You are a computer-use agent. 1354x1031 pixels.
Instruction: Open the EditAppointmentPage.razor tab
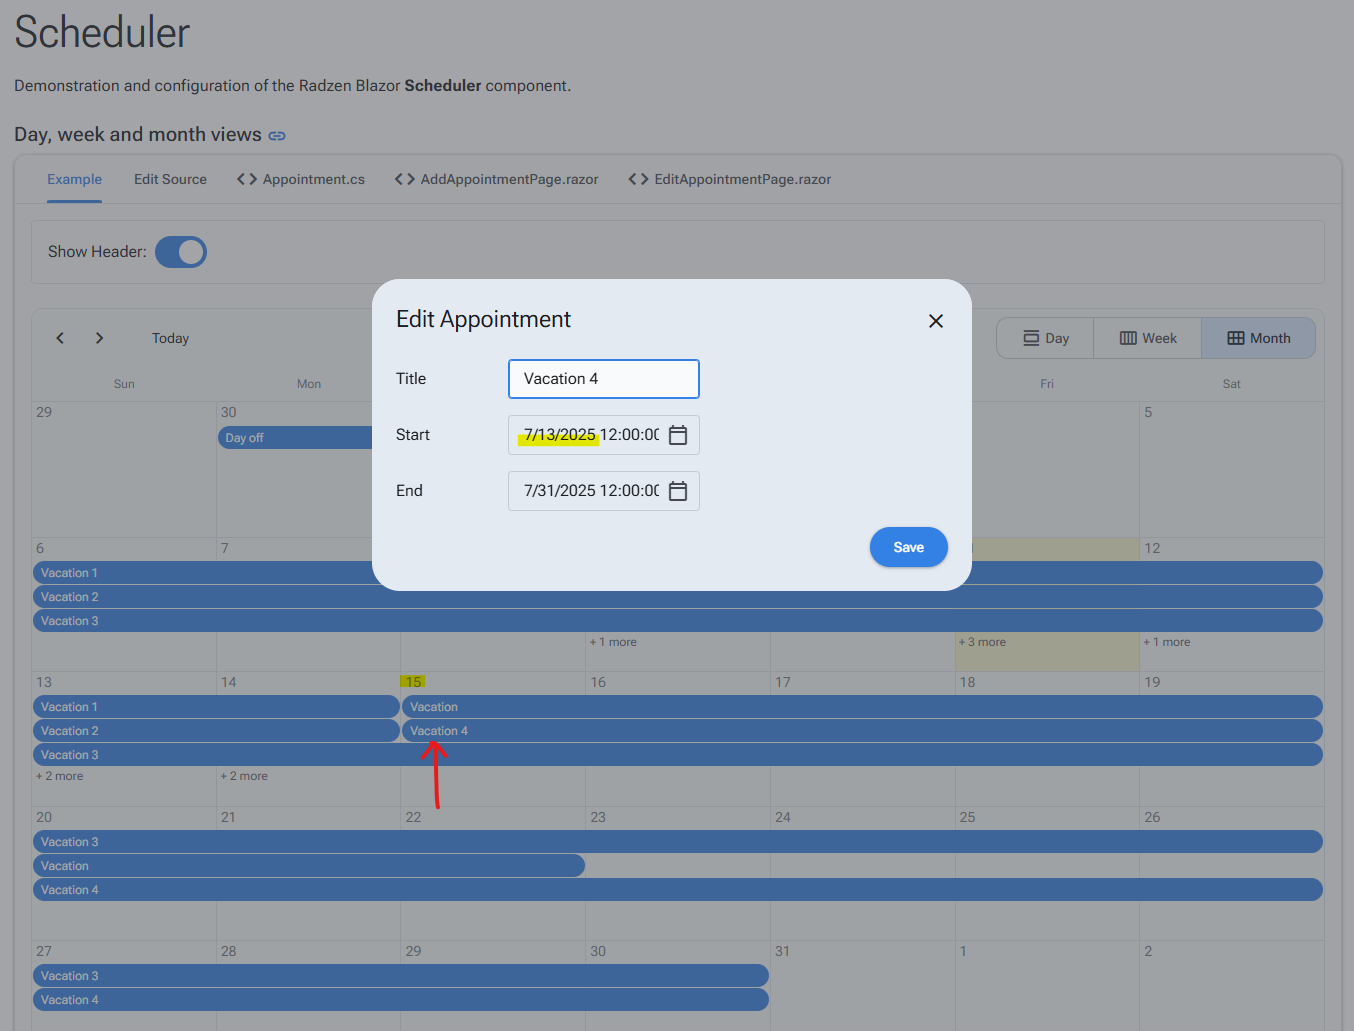pos(730,179)
